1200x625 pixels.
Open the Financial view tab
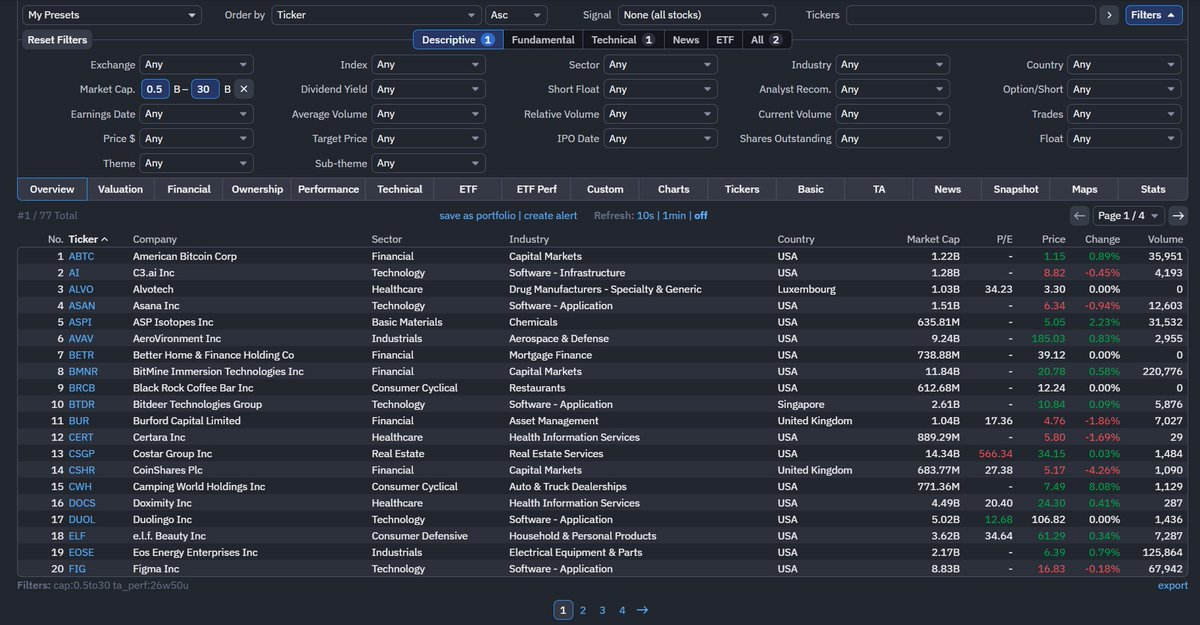click(x=189, y=189)
